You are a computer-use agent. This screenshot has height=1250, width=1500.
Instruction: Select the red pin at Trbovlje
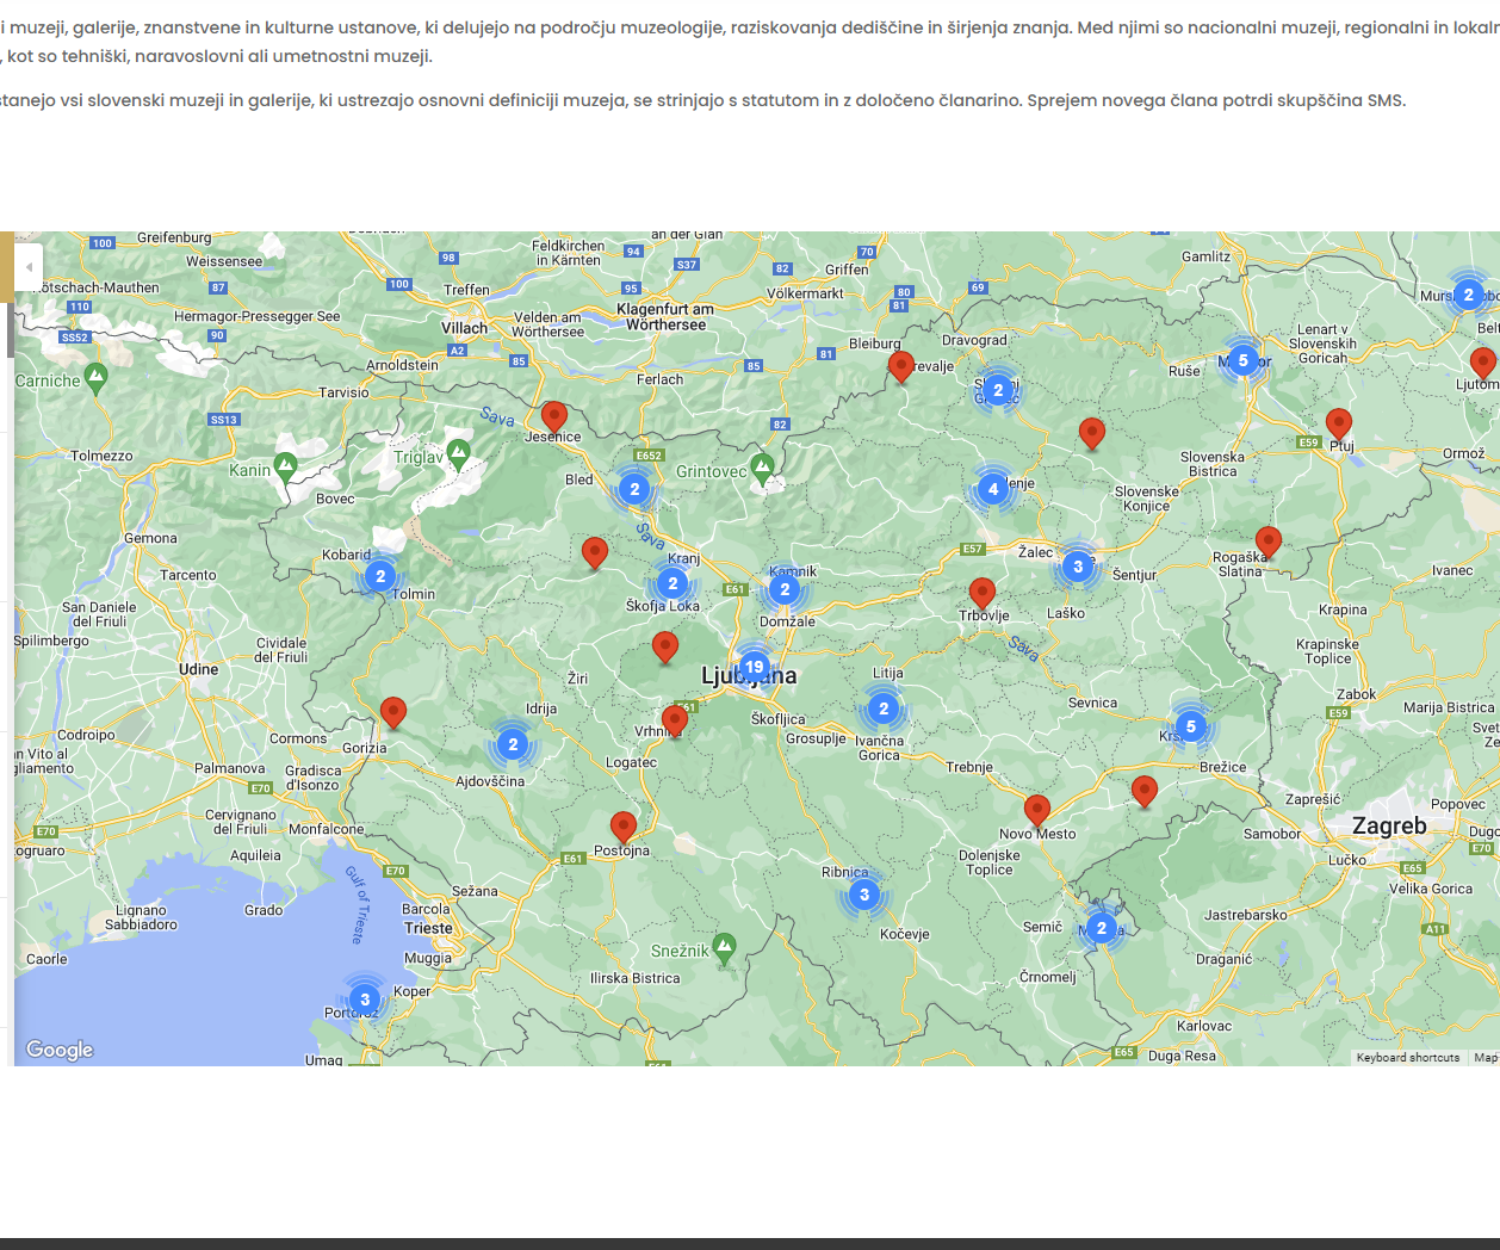point(982,592)
